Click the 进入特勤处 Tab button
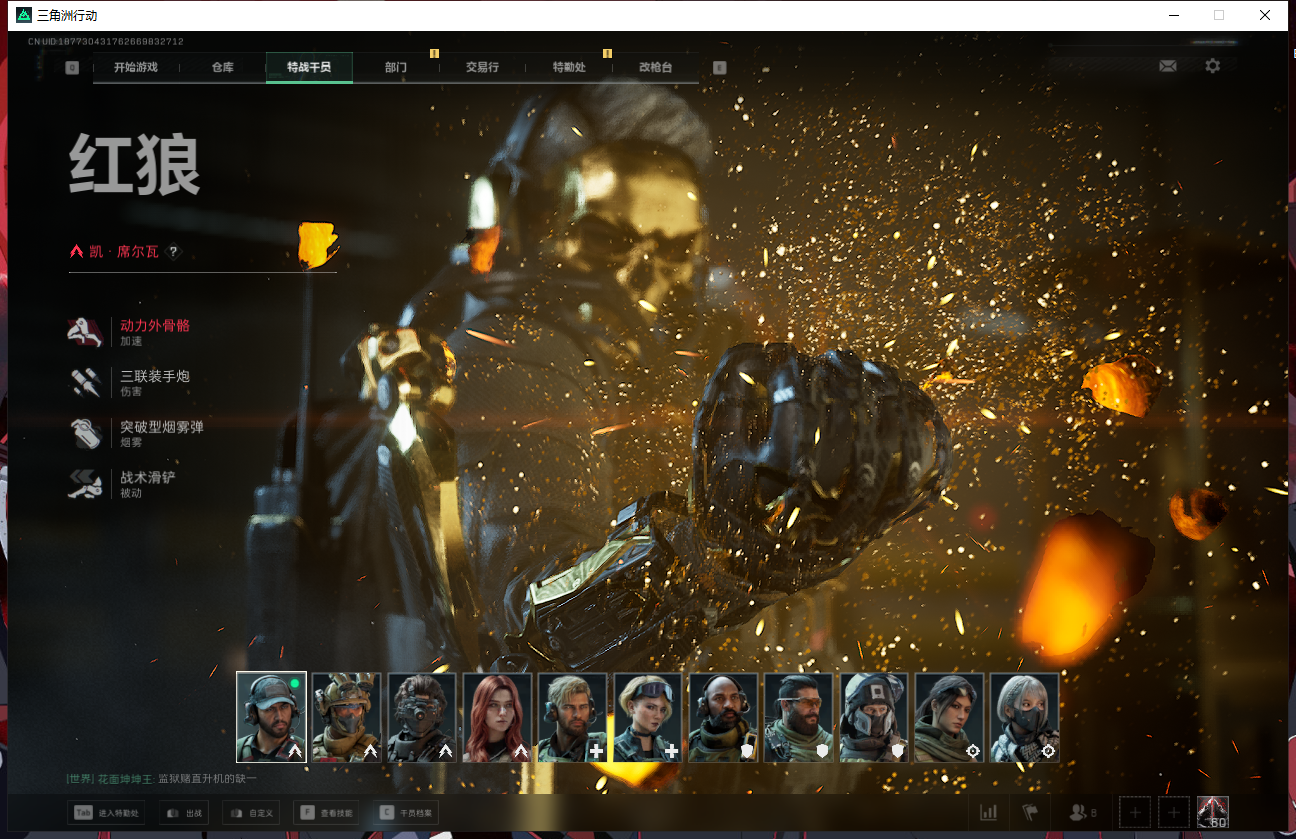This screenshot has width=1296, height=839. (x=106, y=813)
